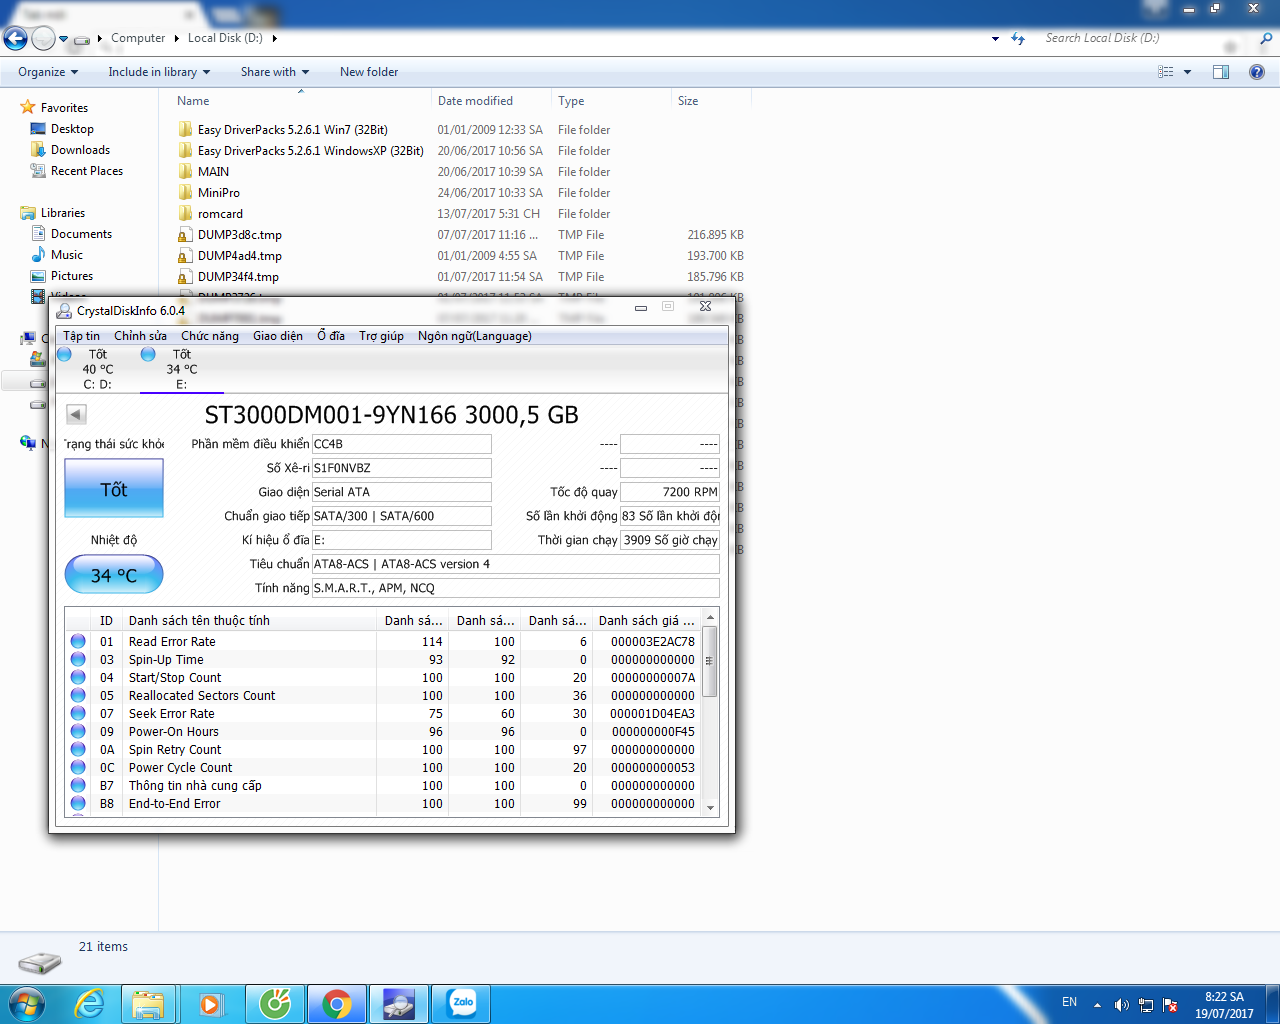Viewport: 1280px width, 1024px height.
Task: Click the Windows Start button
Action: 27,1004
